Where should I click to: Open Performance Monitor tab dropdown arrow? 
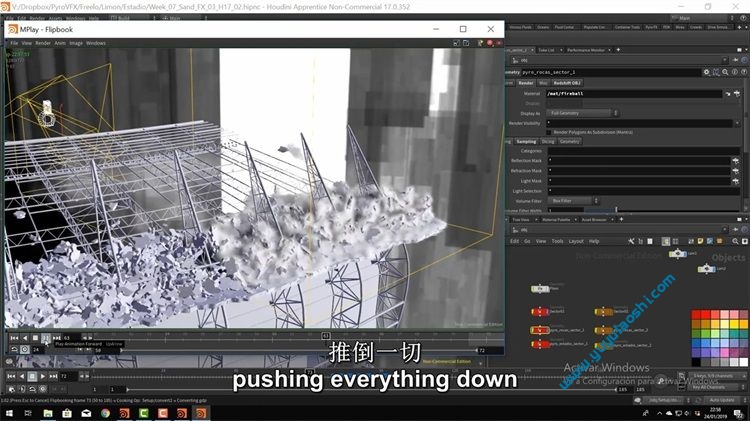611,50
